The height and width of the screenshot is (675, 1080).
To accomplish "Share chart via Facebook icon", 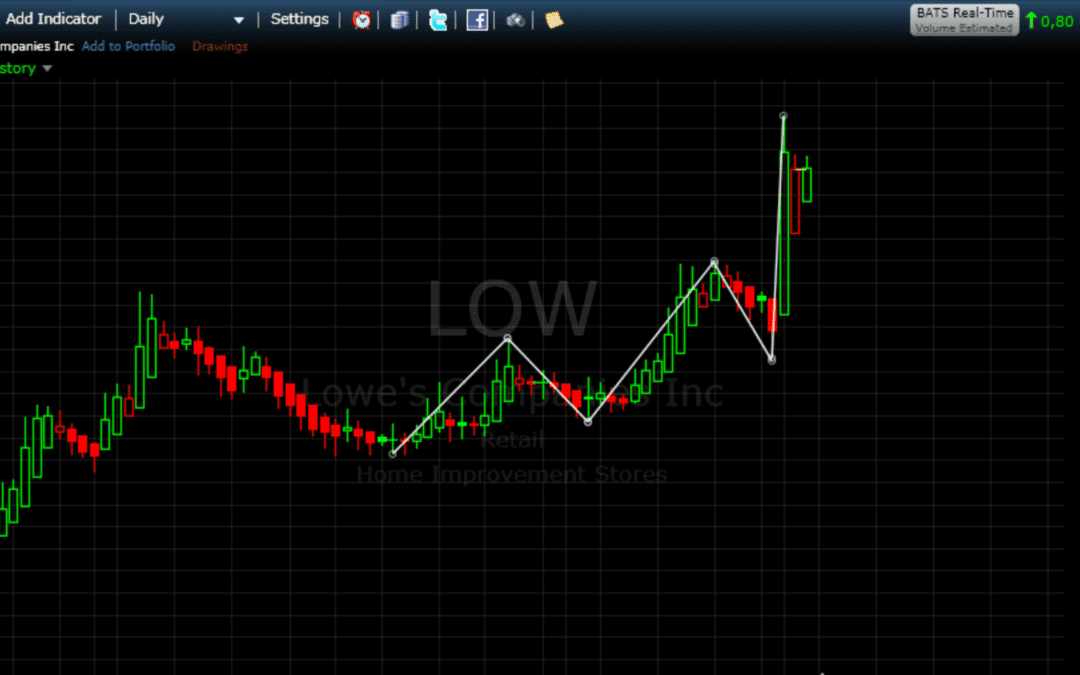I will coord(477,20).
